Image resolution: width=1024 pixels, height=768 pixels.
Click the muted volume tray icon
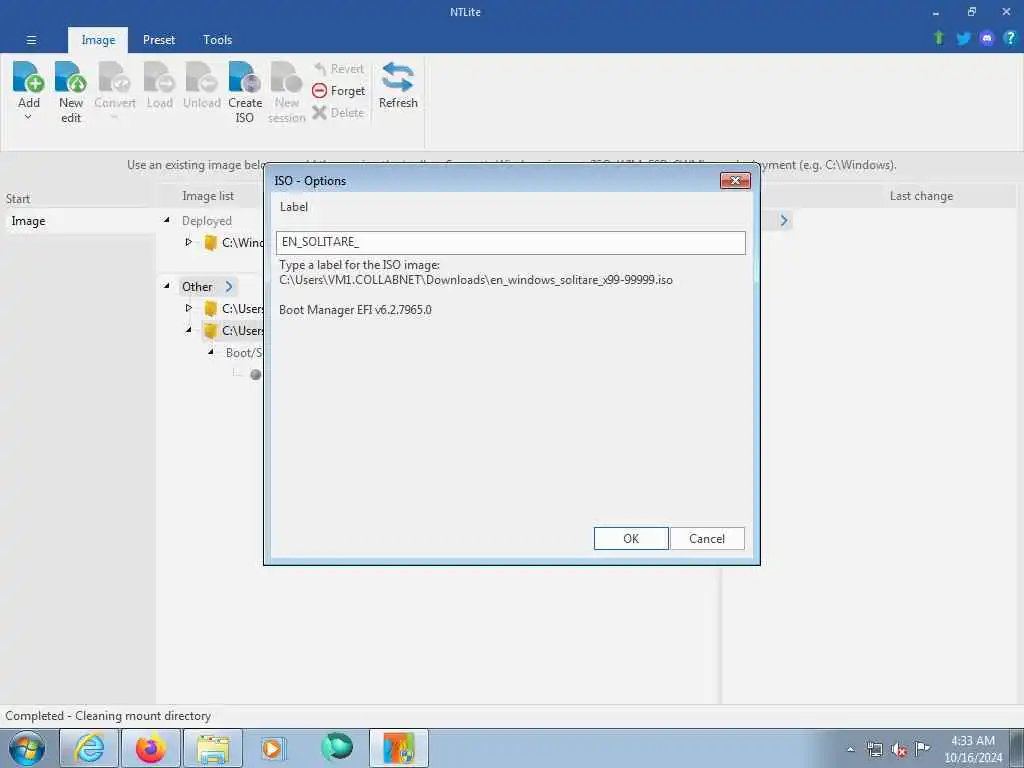coord(899,750)
